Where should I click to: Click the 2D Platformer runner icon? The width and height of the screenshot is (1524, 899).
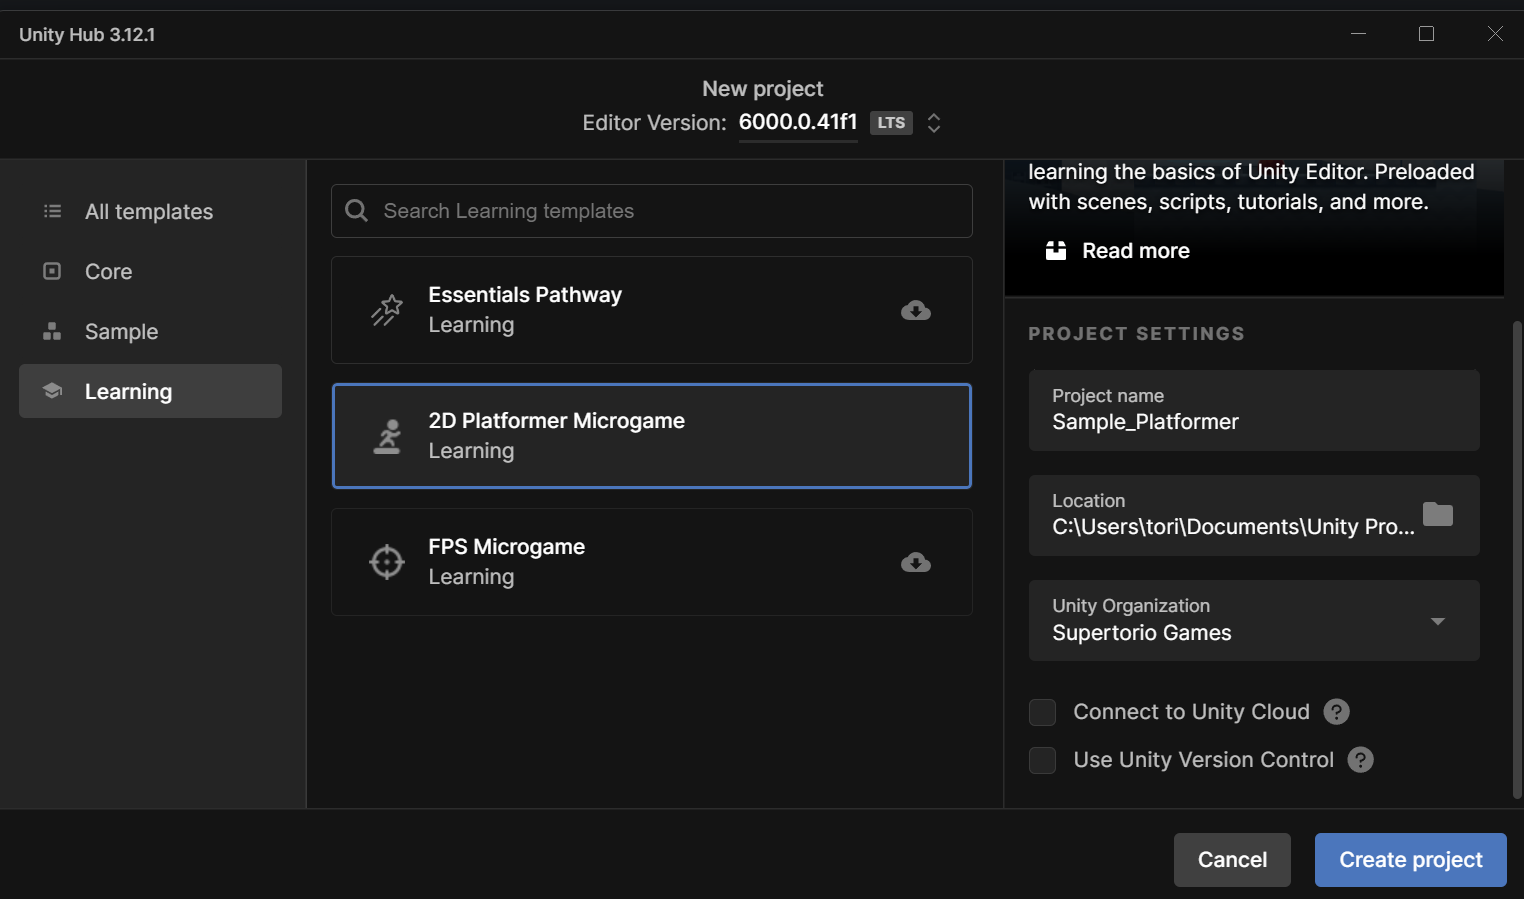coord(387,436)
